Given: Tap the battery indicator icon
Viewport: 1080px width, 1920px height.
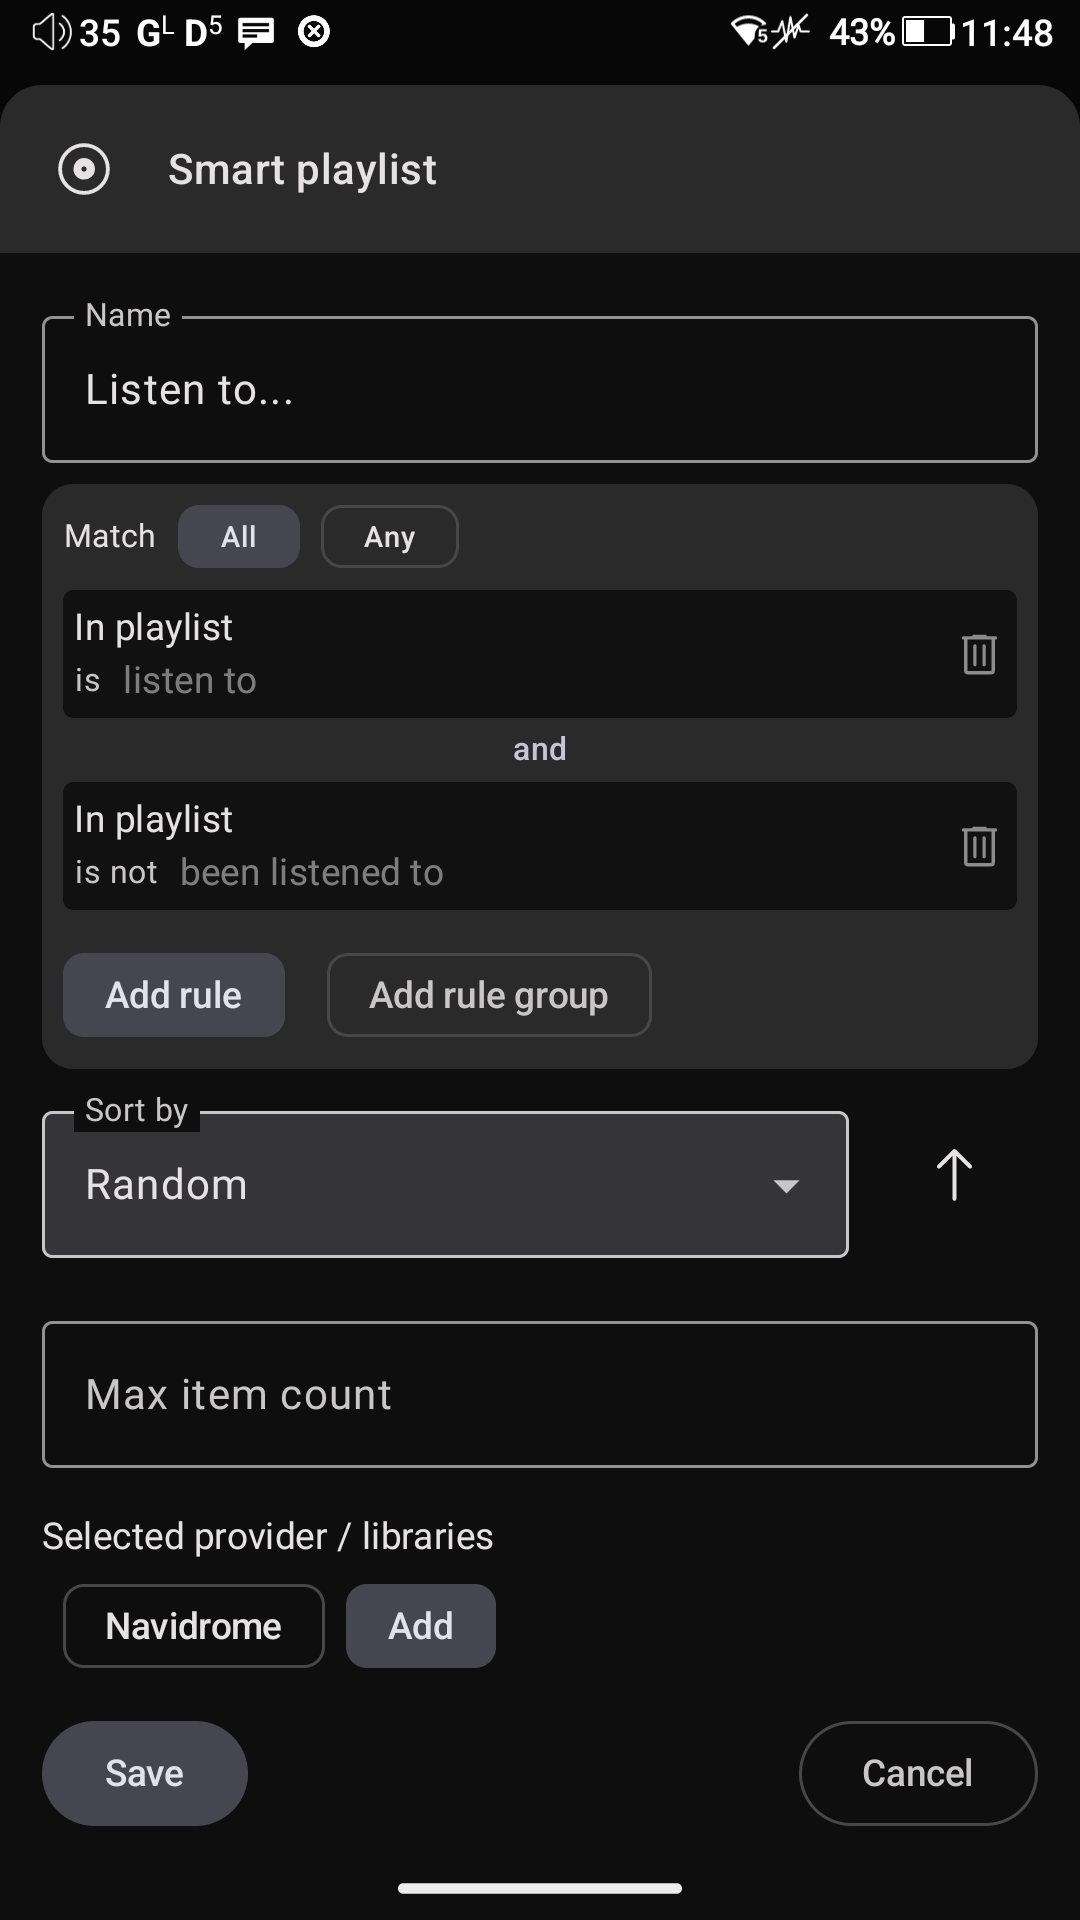Looking at the screenshot, I should tap(929, 32).
